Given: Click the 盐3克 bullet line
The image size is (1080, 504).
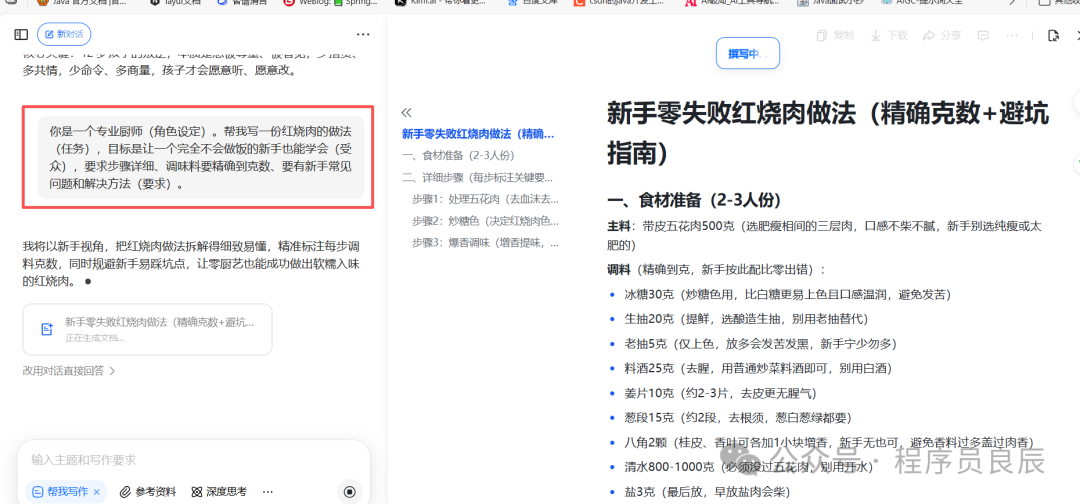Looking at the screenshot, I should [707, 492].
